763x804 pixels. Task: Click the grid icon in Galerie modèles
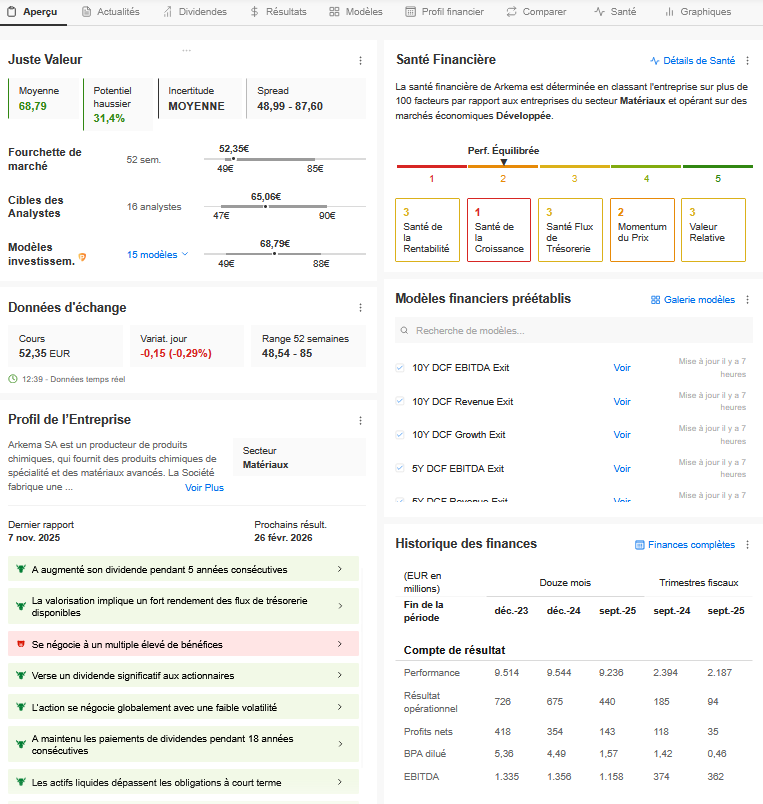[x=655, y=300]
